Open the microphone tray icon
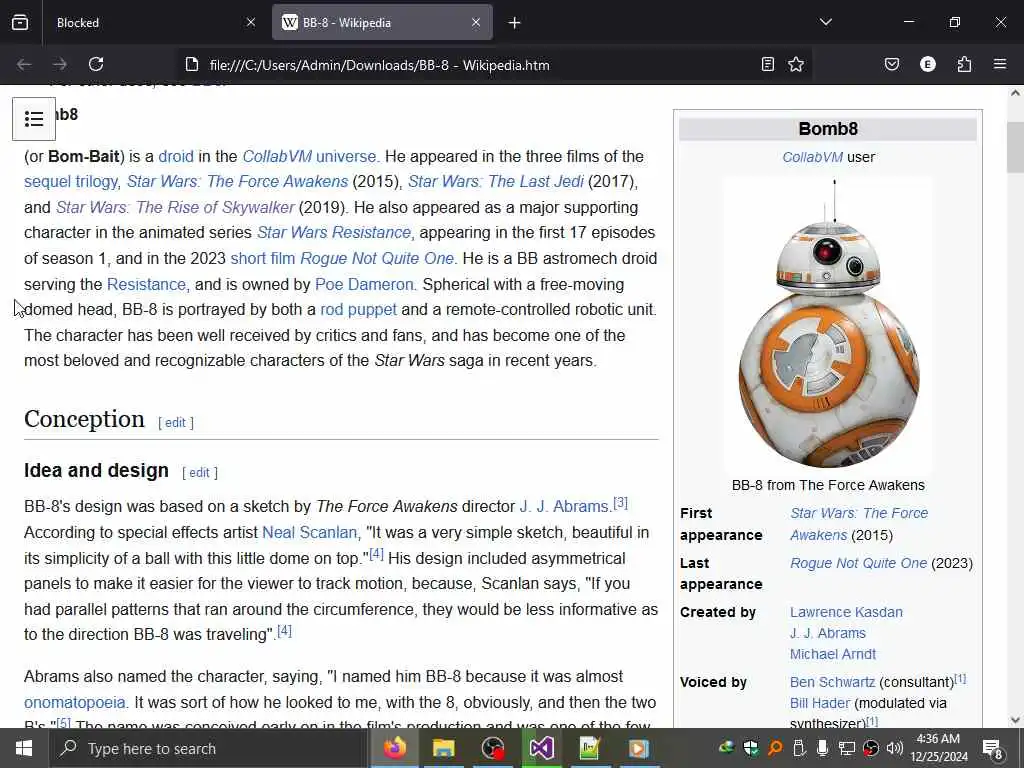Screen dimensions: 1024x768 [x=822, y=748]
